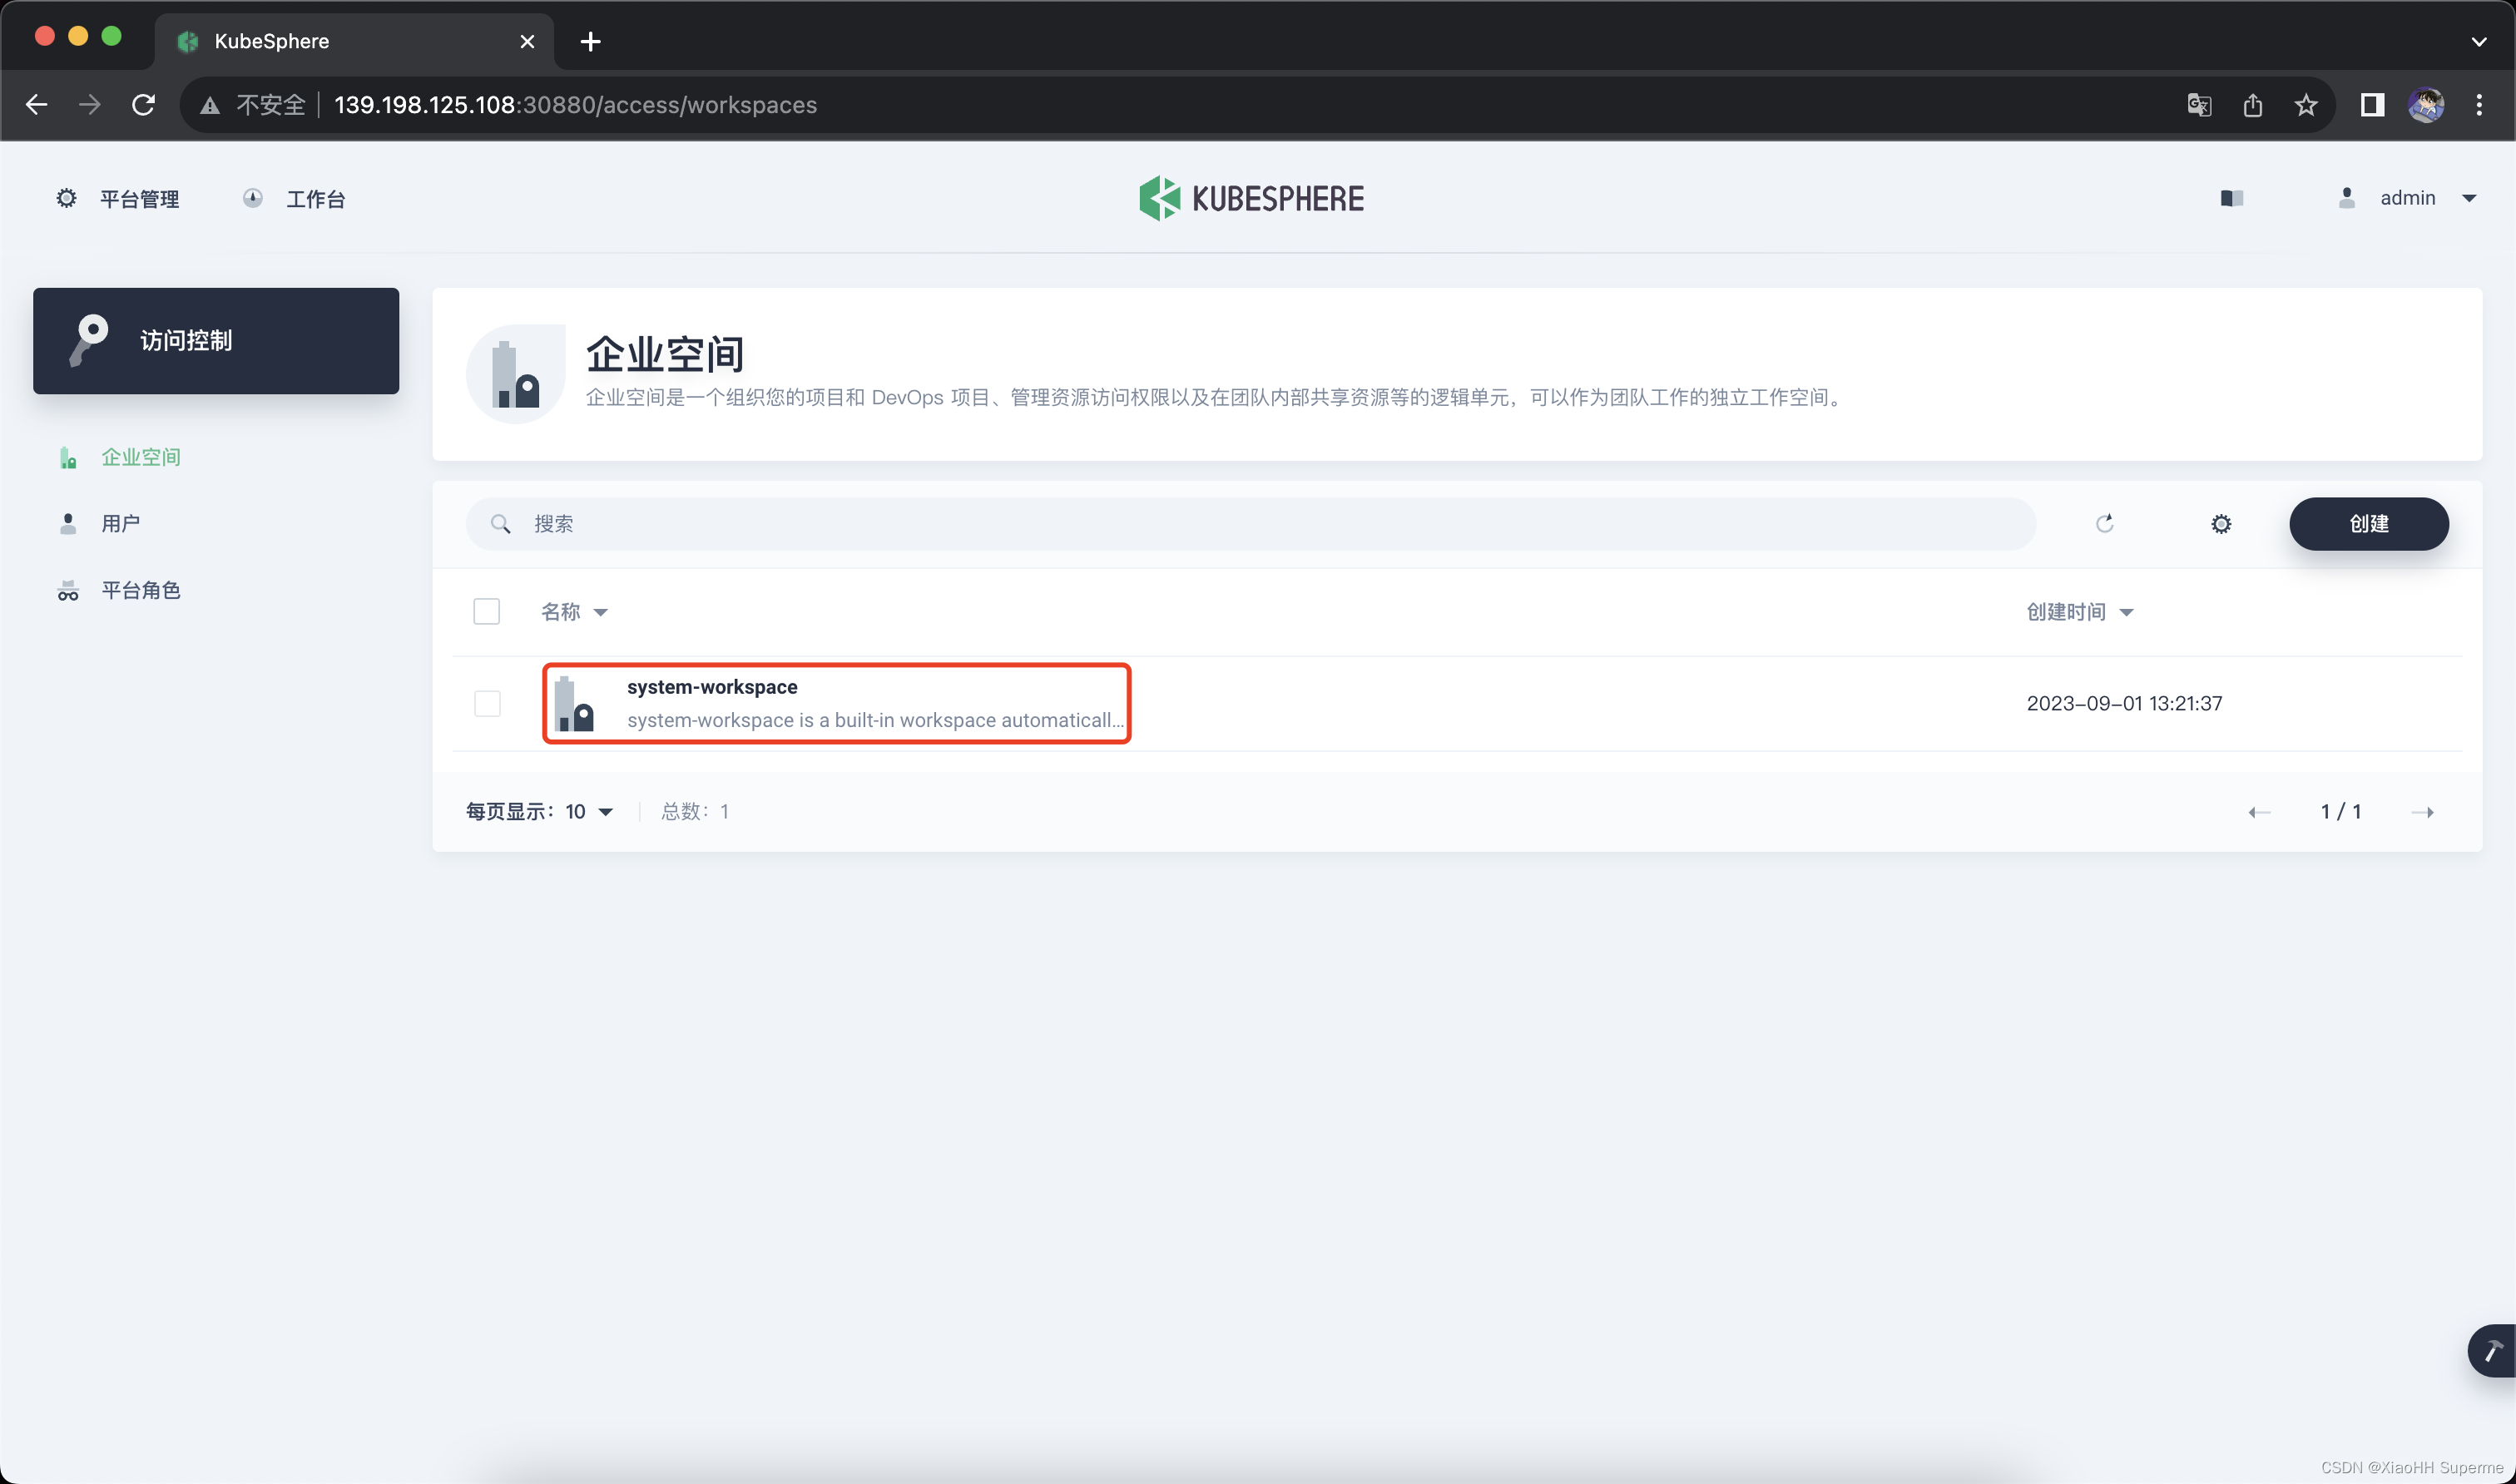Click the refresh icon beside search bar
The height and width of the screenshot is (1484, 2516).
pyautogui.click(x=2104, y=523)
